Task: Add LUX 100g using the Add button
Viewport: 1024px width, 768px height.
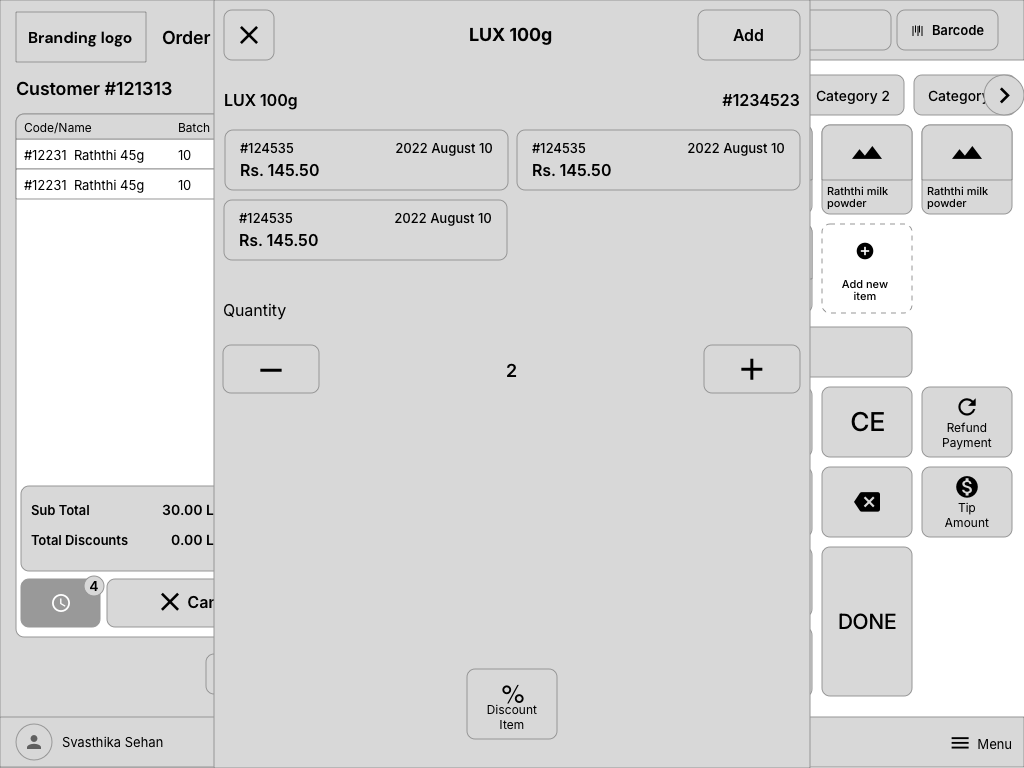Action: click(748, 34)
